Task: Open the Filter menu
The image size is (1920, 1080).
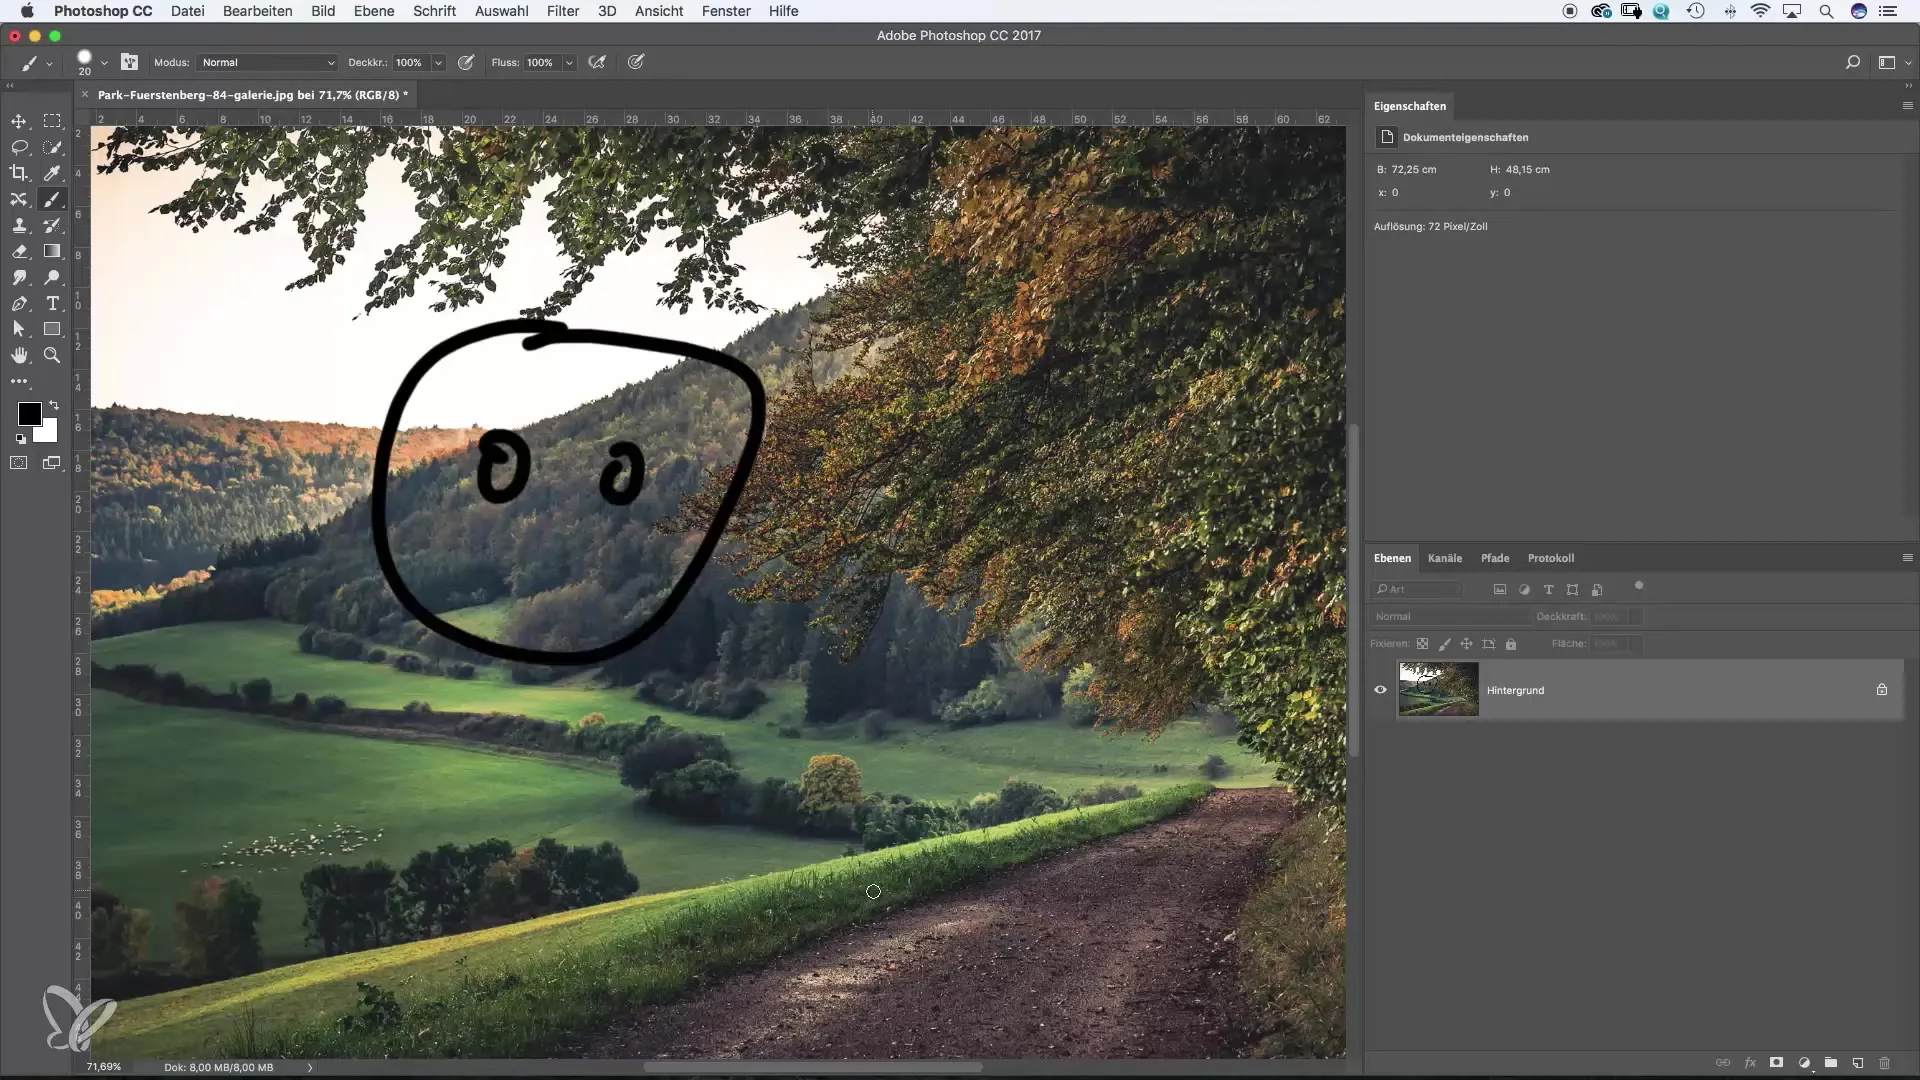Action: pyautogui.click(x=563, y=11)
